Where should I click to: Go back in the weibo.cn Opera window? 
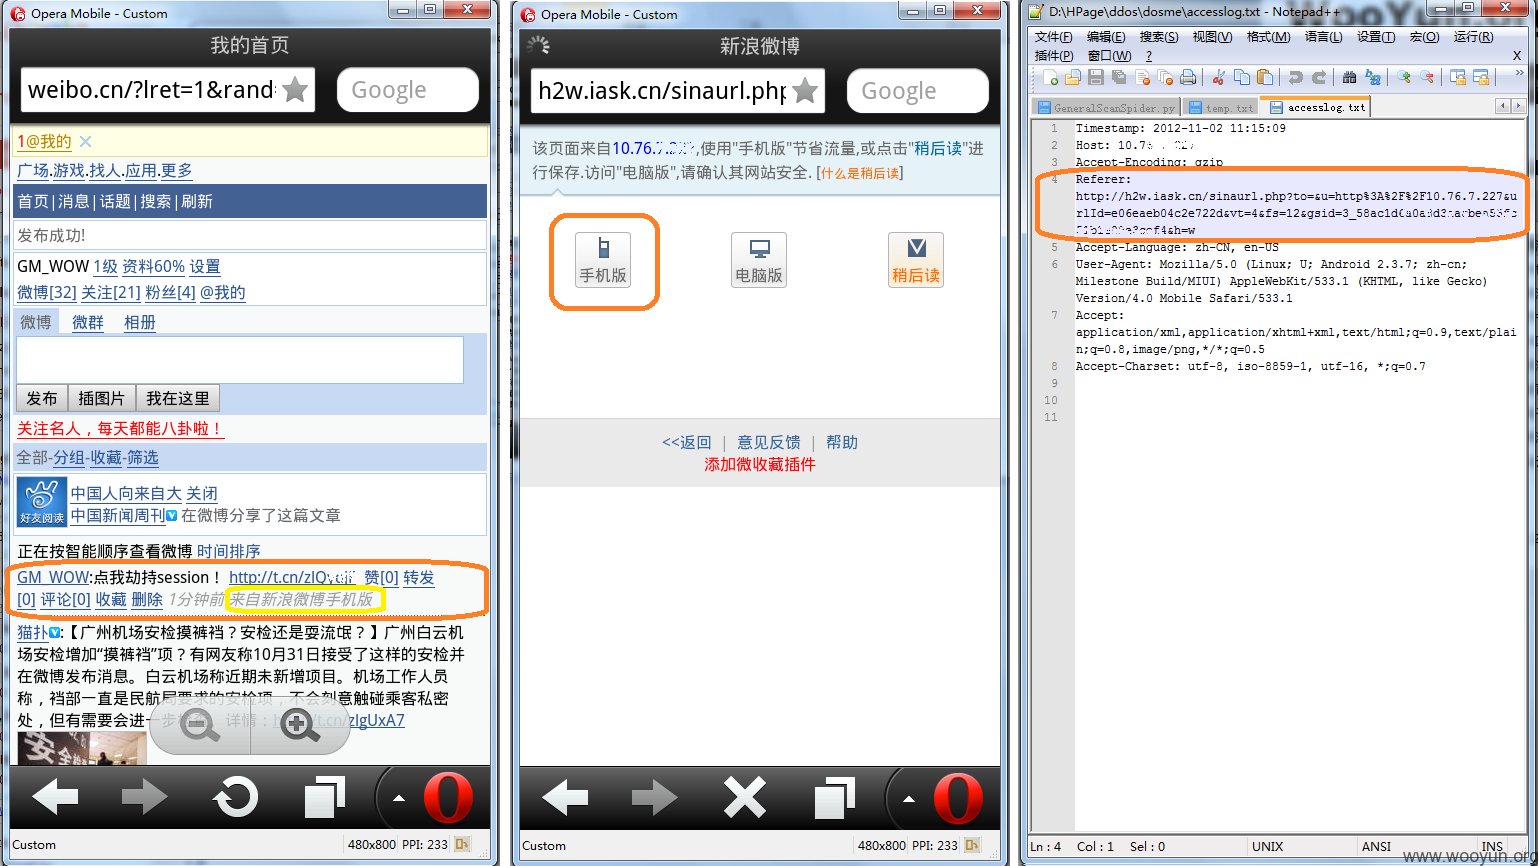(x=55, y=797)
